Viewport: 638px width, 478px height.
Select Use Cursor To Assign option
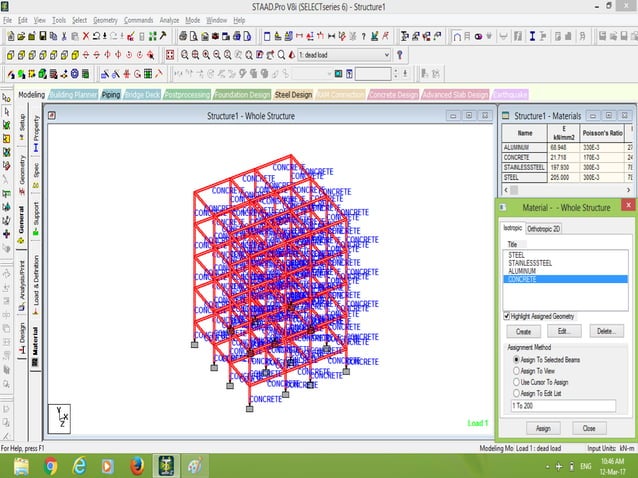click(x=516, y=382)
